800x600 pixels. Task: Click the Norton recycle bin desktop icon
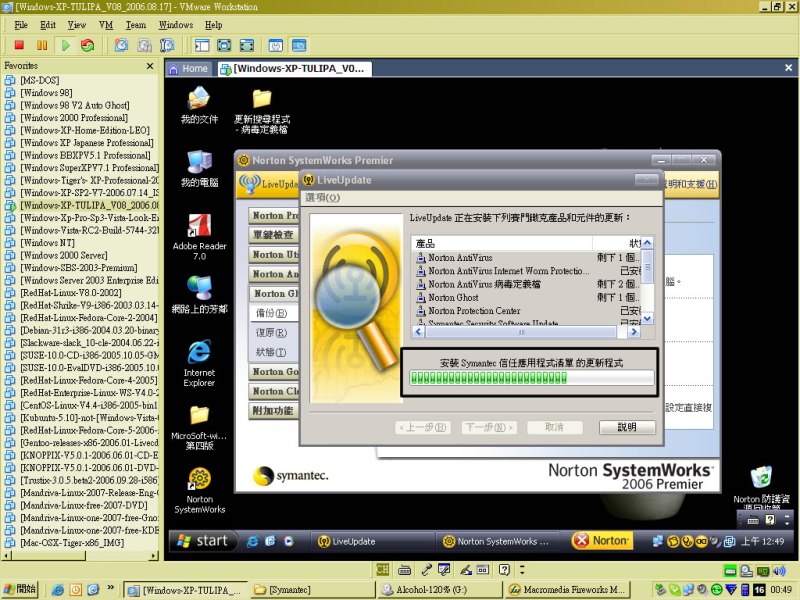pyautogui.click(x=761, y=487)
